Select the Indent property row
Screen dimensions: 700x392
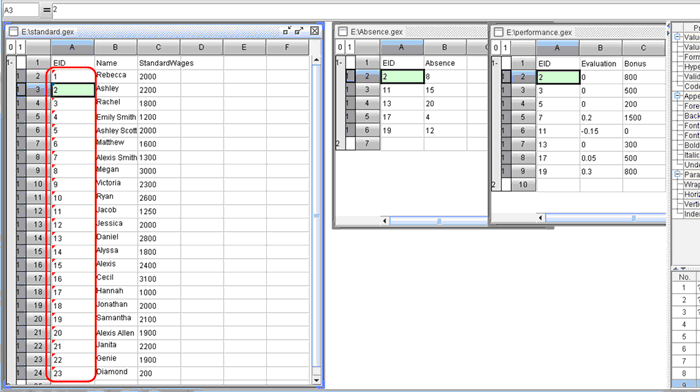click(692, 214)
